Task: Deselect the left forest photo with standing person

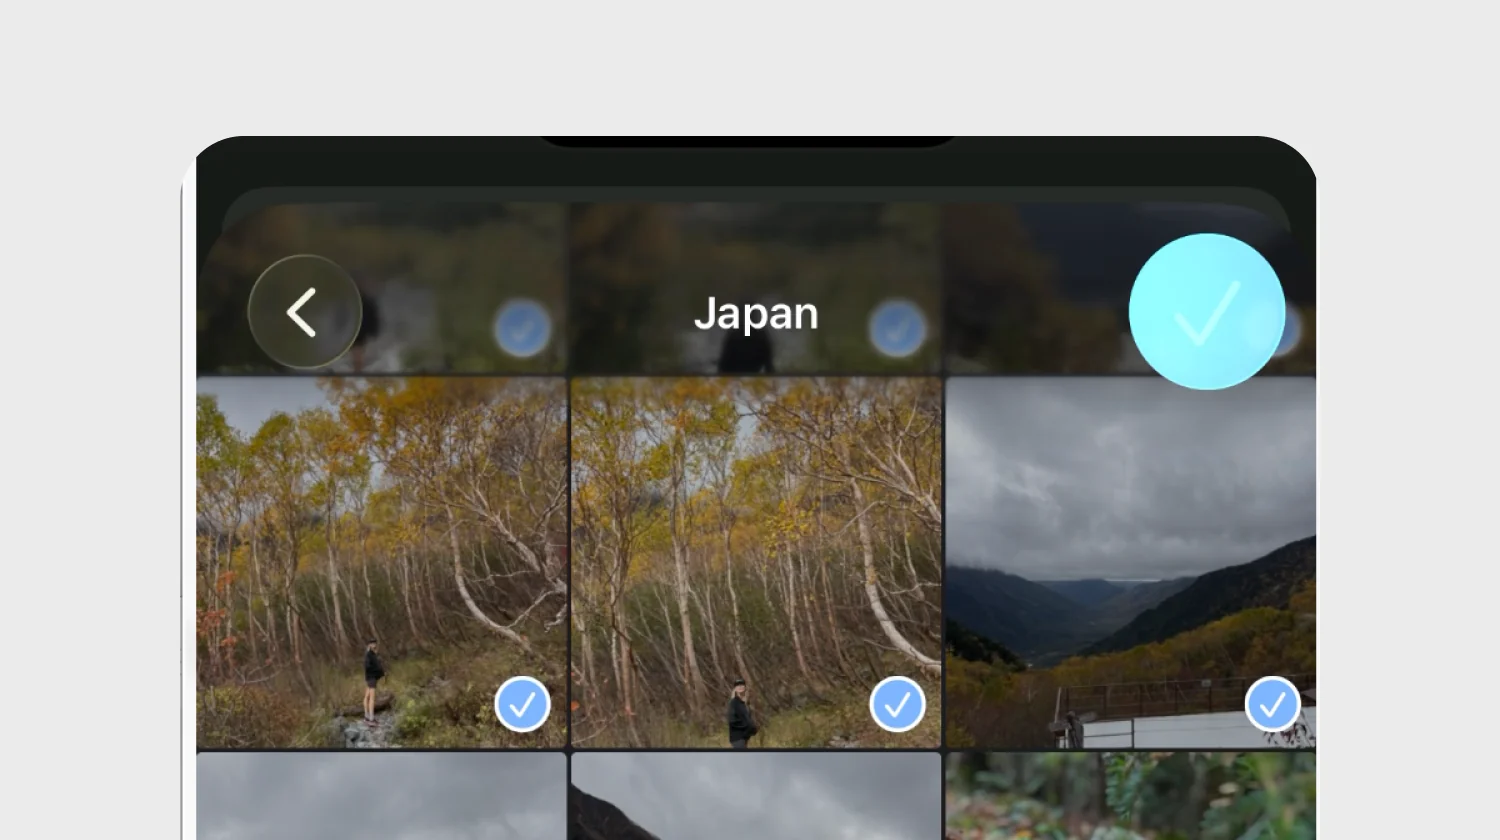Action: [522, 705]
